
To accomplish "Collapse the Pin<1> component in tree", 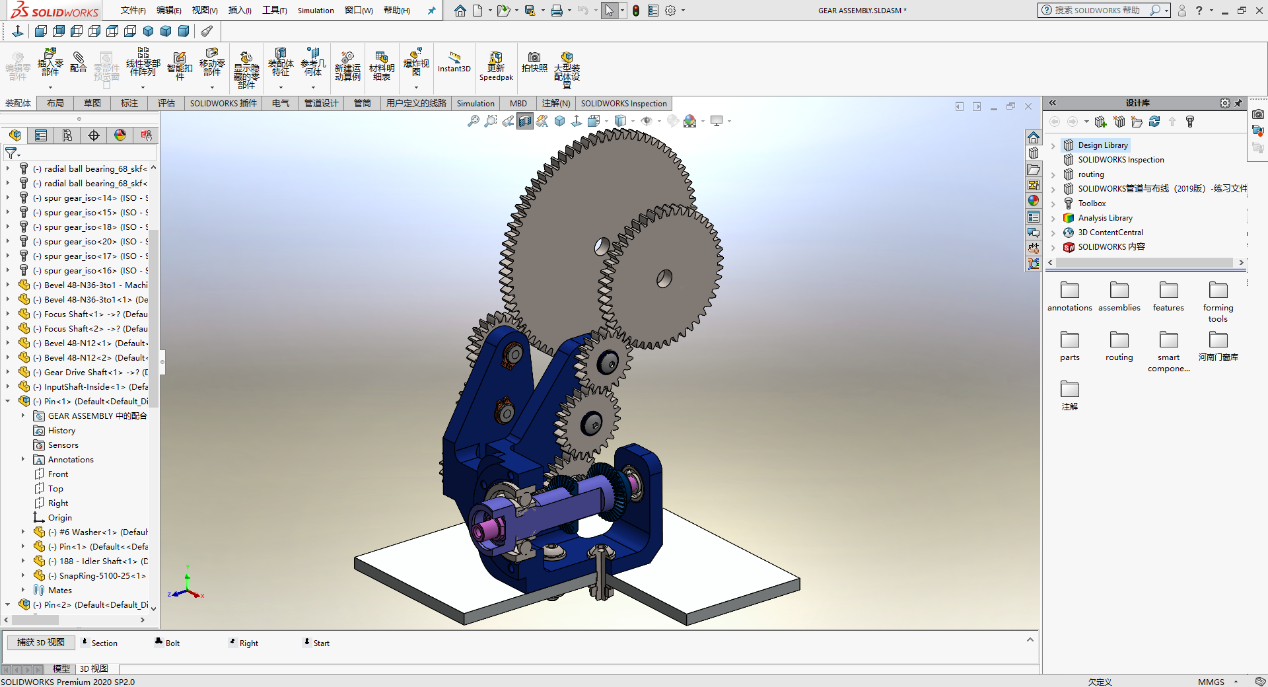I will point(10,400).
